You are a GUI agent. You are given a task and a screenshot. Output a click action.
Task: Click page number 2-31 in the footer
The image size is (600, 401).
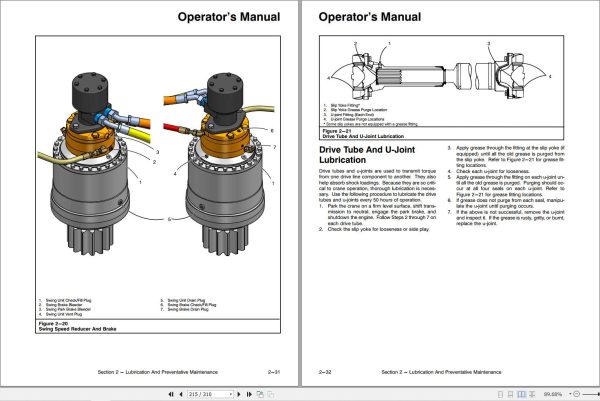coord(274,372)
